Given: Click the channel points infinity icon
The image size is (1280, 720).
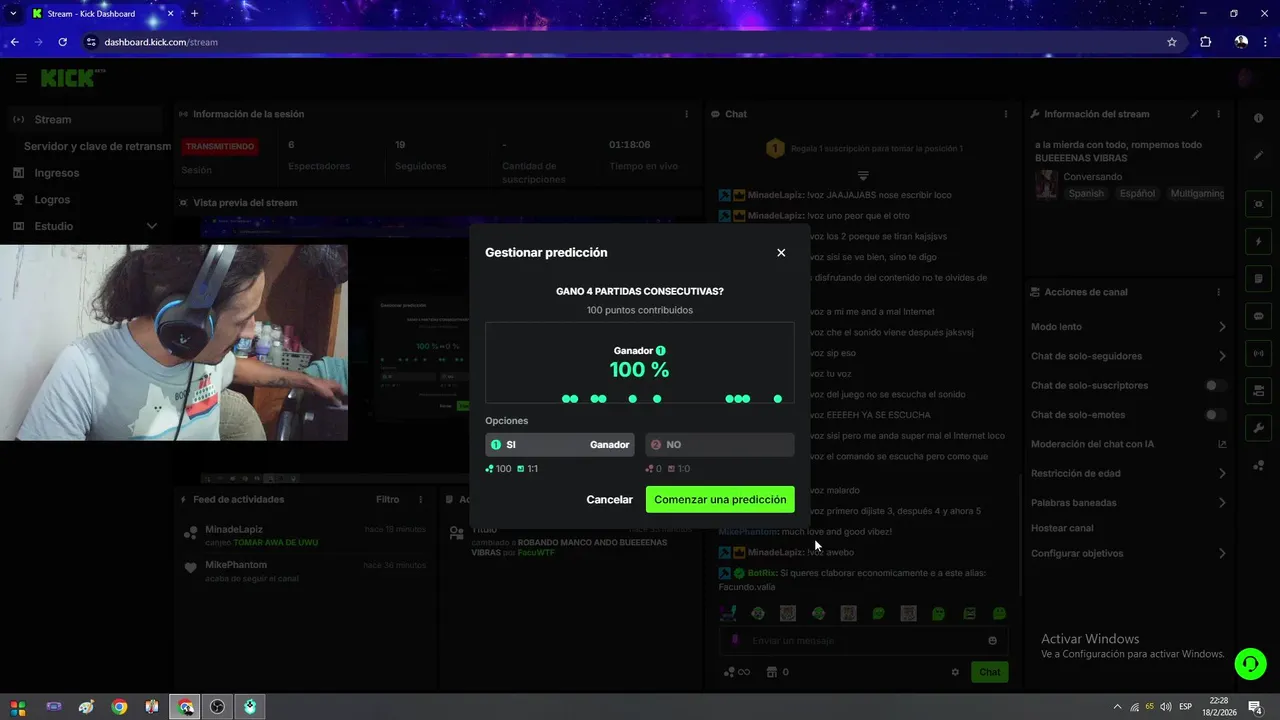Looking at the screenshot, I should pyautogui.click(x=737, y=672).
